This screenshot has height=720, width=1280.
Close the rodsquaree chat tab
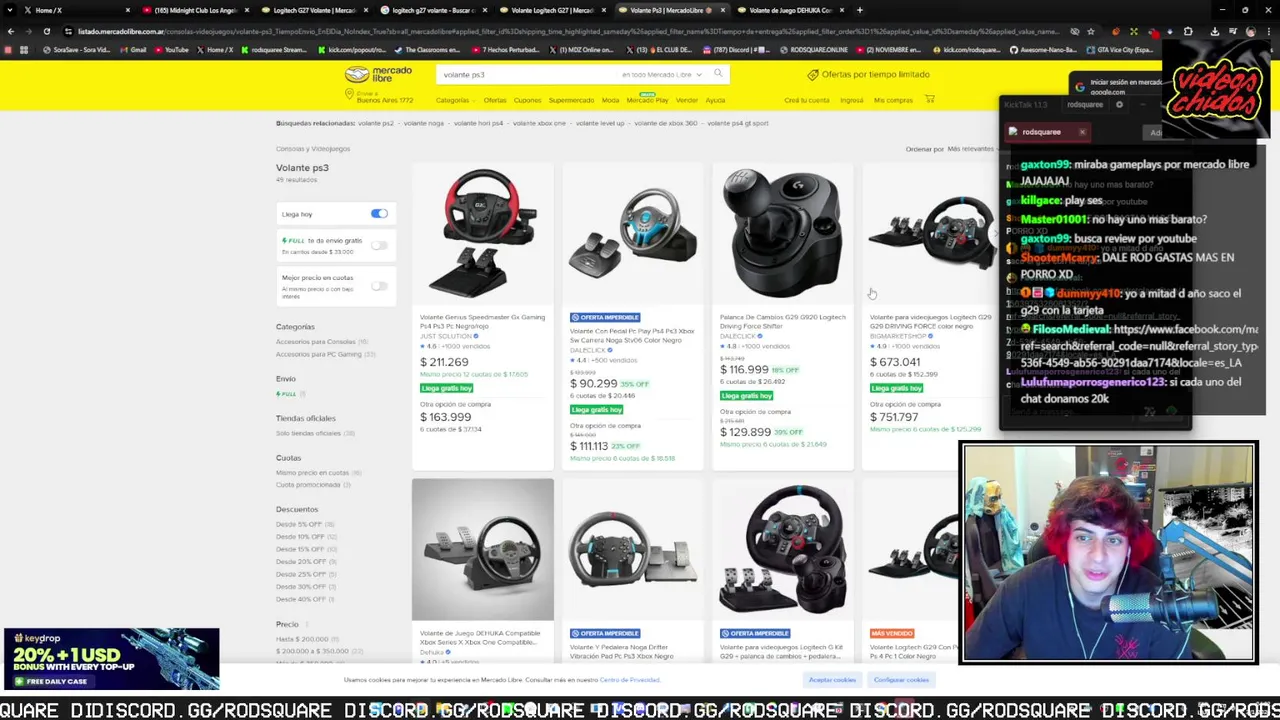1082,132
